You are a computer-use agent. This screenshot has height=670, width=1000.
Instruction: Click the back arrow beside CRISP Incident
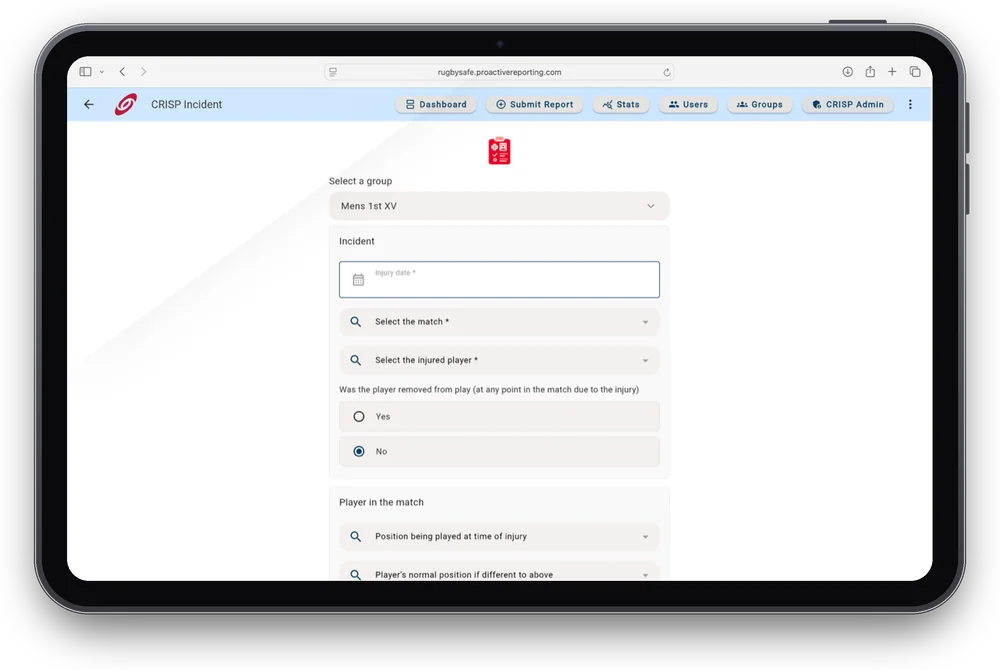89,104
